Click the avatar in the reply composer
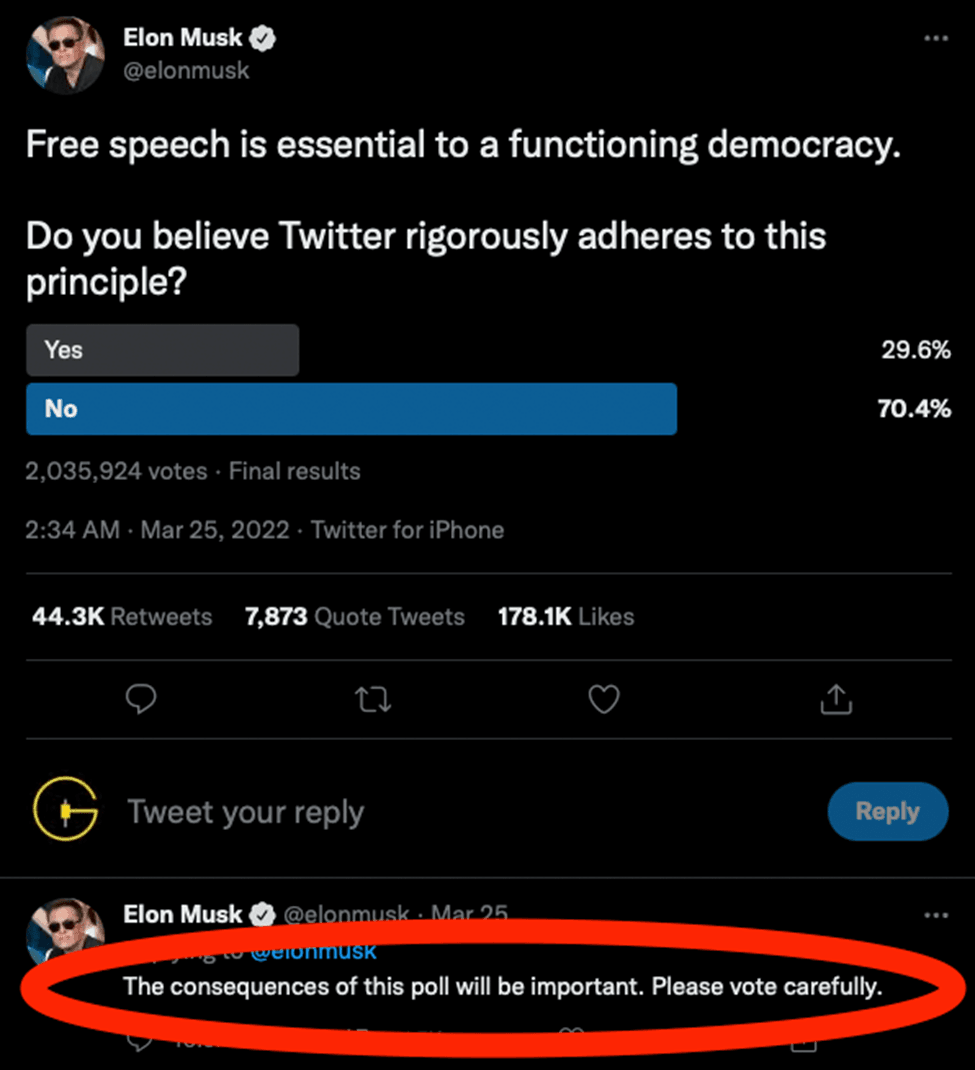 (x=64, y=811)
